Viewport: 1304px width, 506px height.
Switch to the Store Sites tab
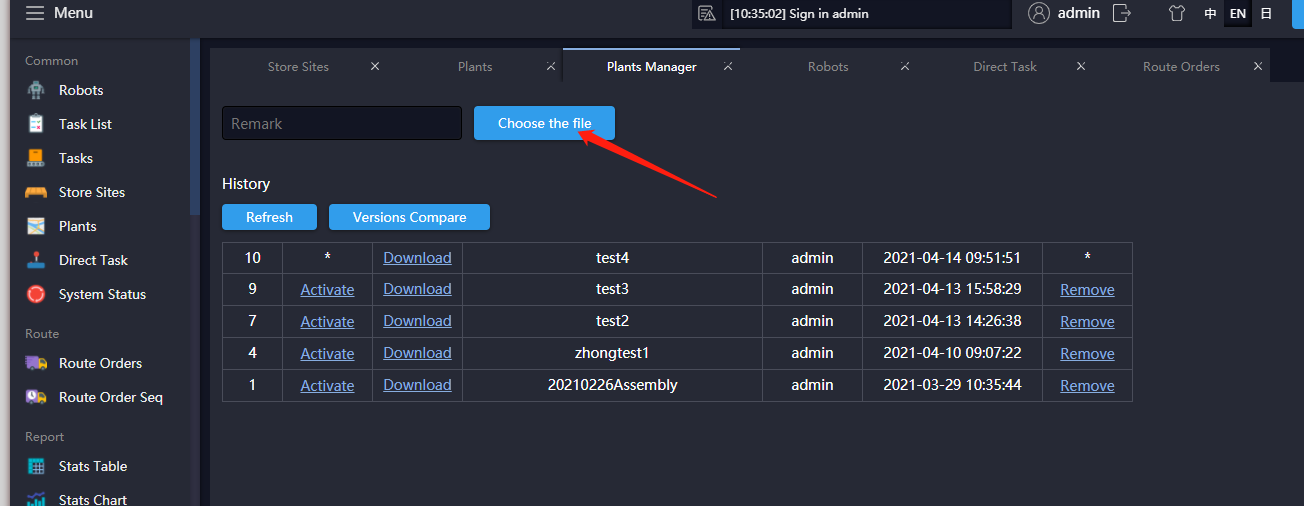298,67
